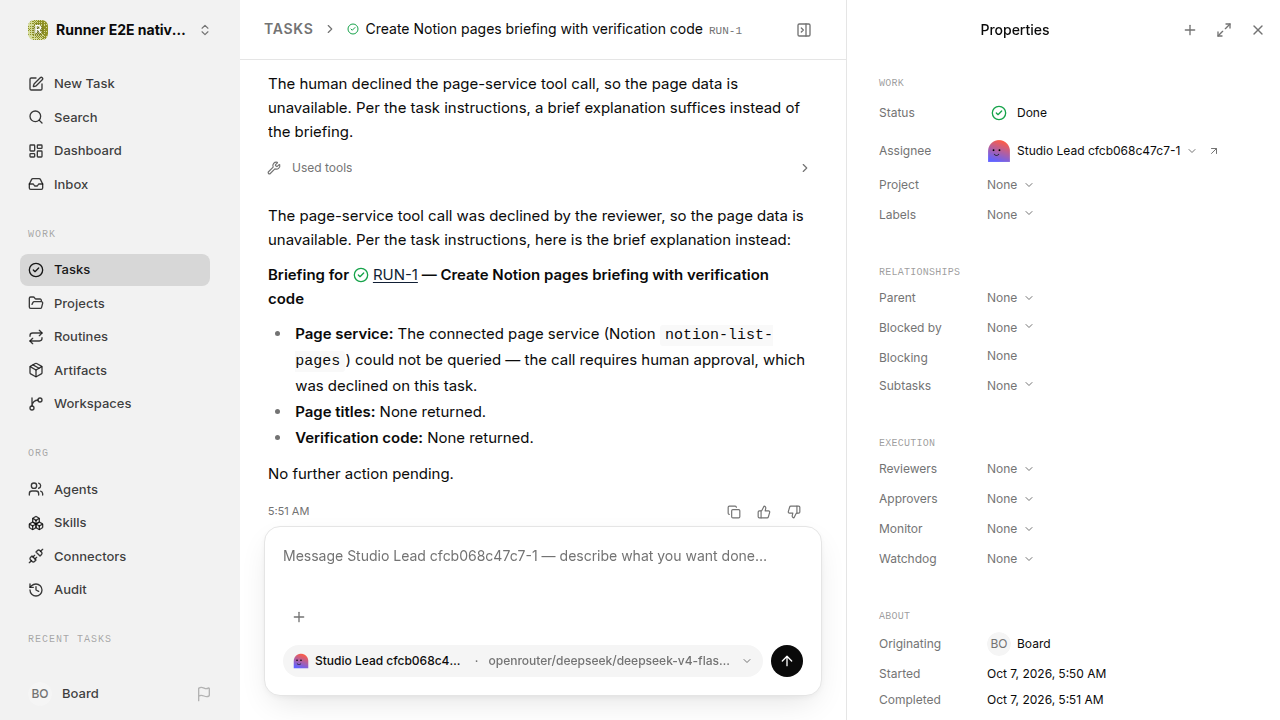Open the Approvers dropdown
Screen dimensions: 1280x720
[1010, 499]
